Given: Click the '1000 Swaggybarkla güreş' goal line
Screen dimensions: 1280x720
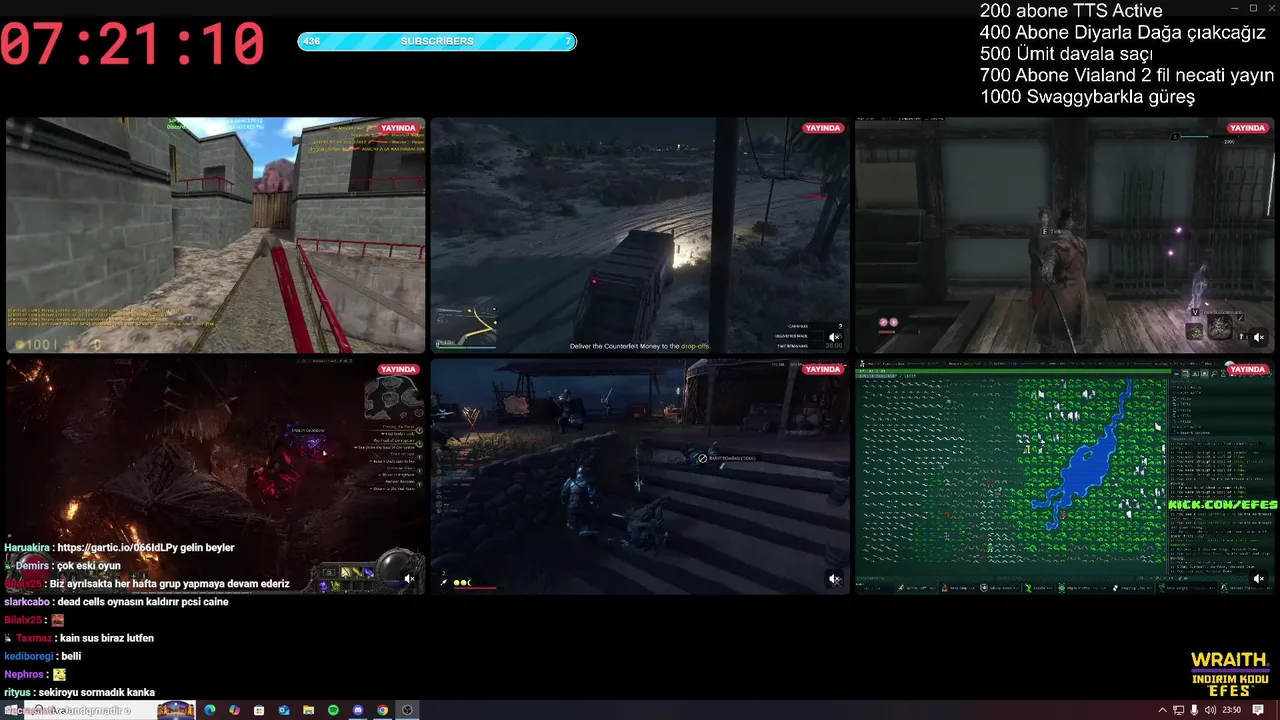Looking at the screenshot, I should [x=1087, y=97].
